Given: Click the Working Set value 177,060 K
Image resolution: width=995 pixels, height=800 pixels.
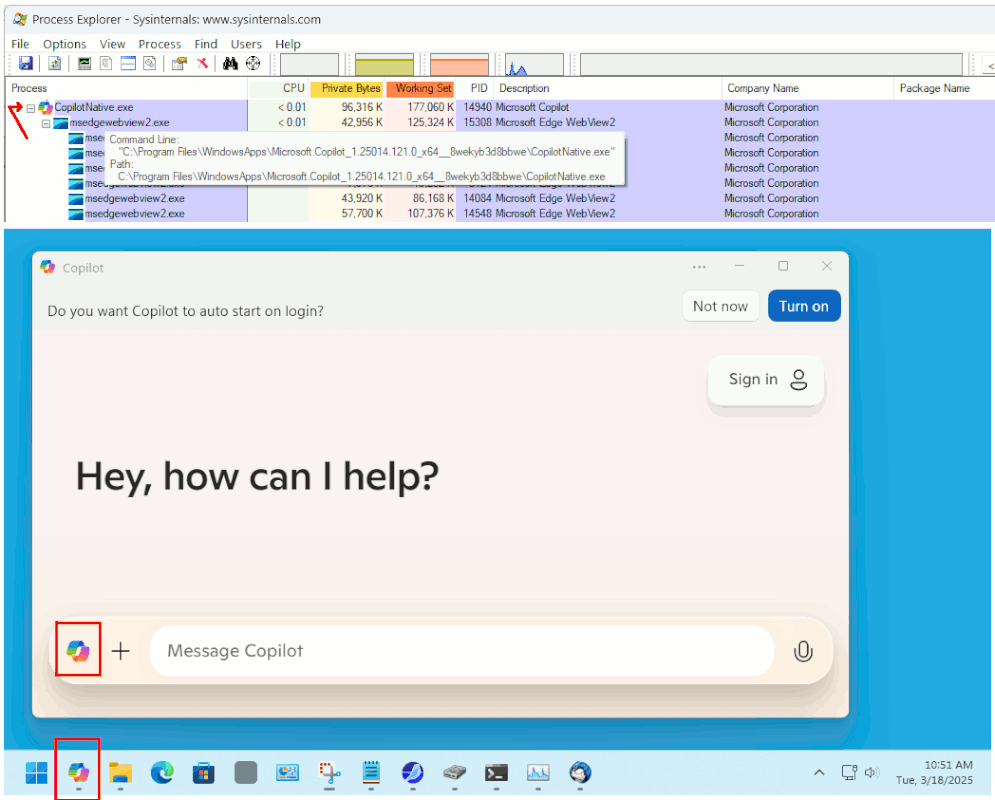Looking at the screenshot, I should [x=430, y=107].
